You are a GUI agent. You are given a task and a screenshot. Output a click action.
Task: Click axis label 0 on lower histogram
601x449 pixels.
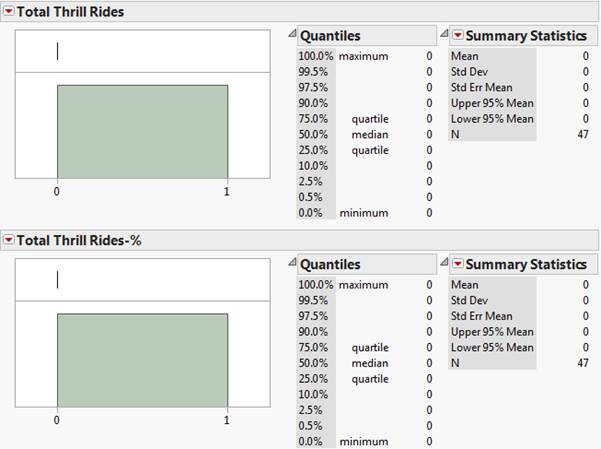pos(57,421)
